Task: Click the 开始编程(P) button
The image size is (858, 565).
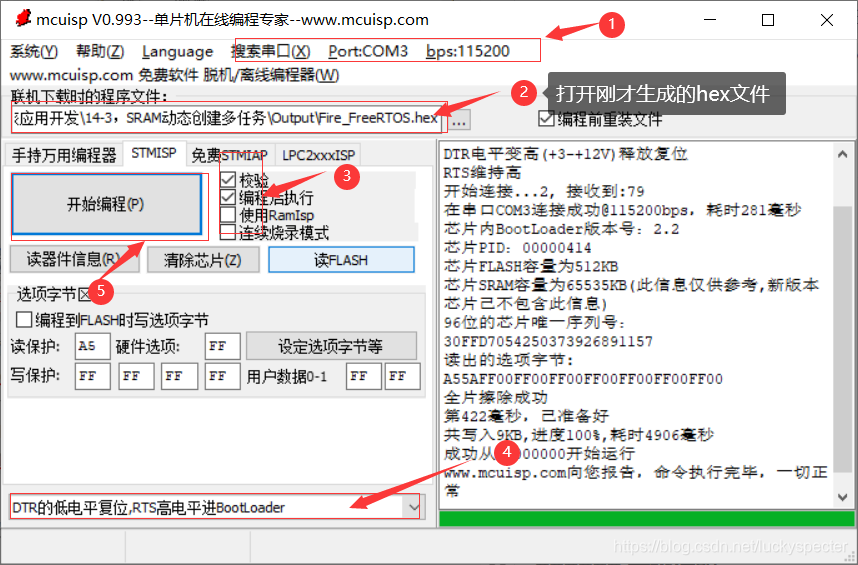Action: pyautogui.click(x=107, y=204)
